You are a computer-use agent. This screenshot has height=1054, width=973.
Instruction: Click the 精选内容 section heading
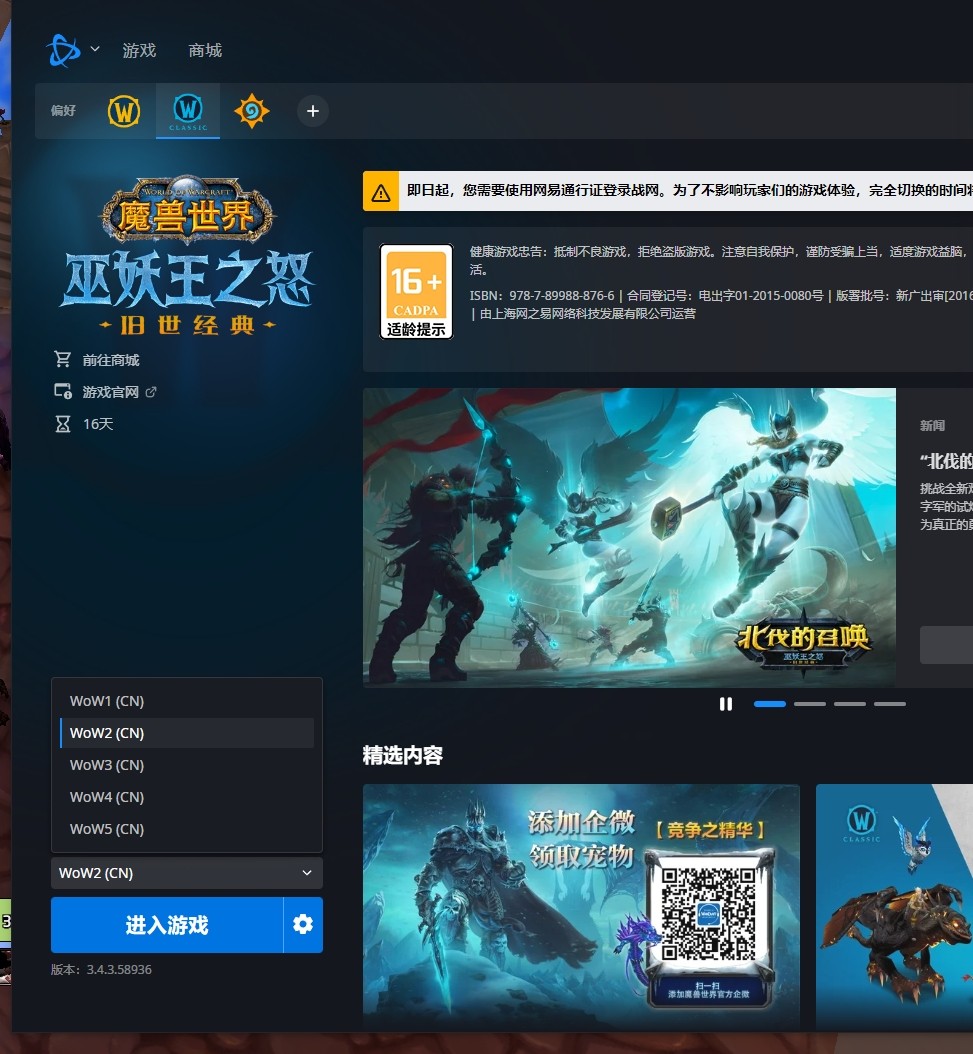pyautogui.click(x=403, y=756)
